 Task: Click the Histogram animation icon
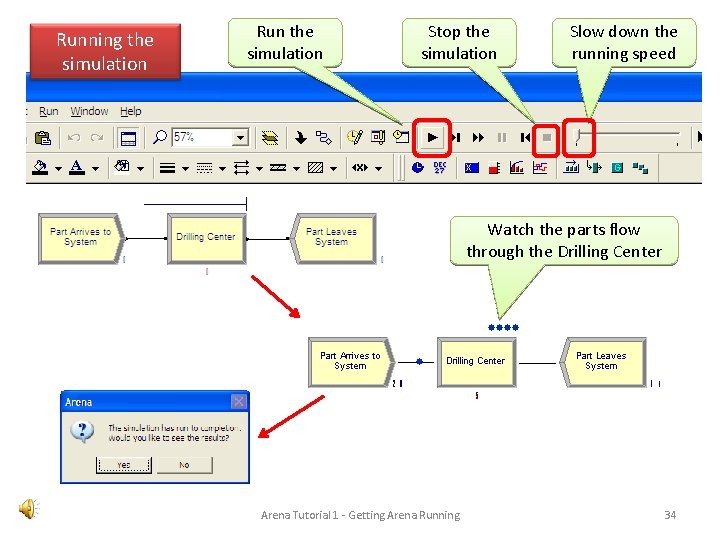(x=517, y=168)
